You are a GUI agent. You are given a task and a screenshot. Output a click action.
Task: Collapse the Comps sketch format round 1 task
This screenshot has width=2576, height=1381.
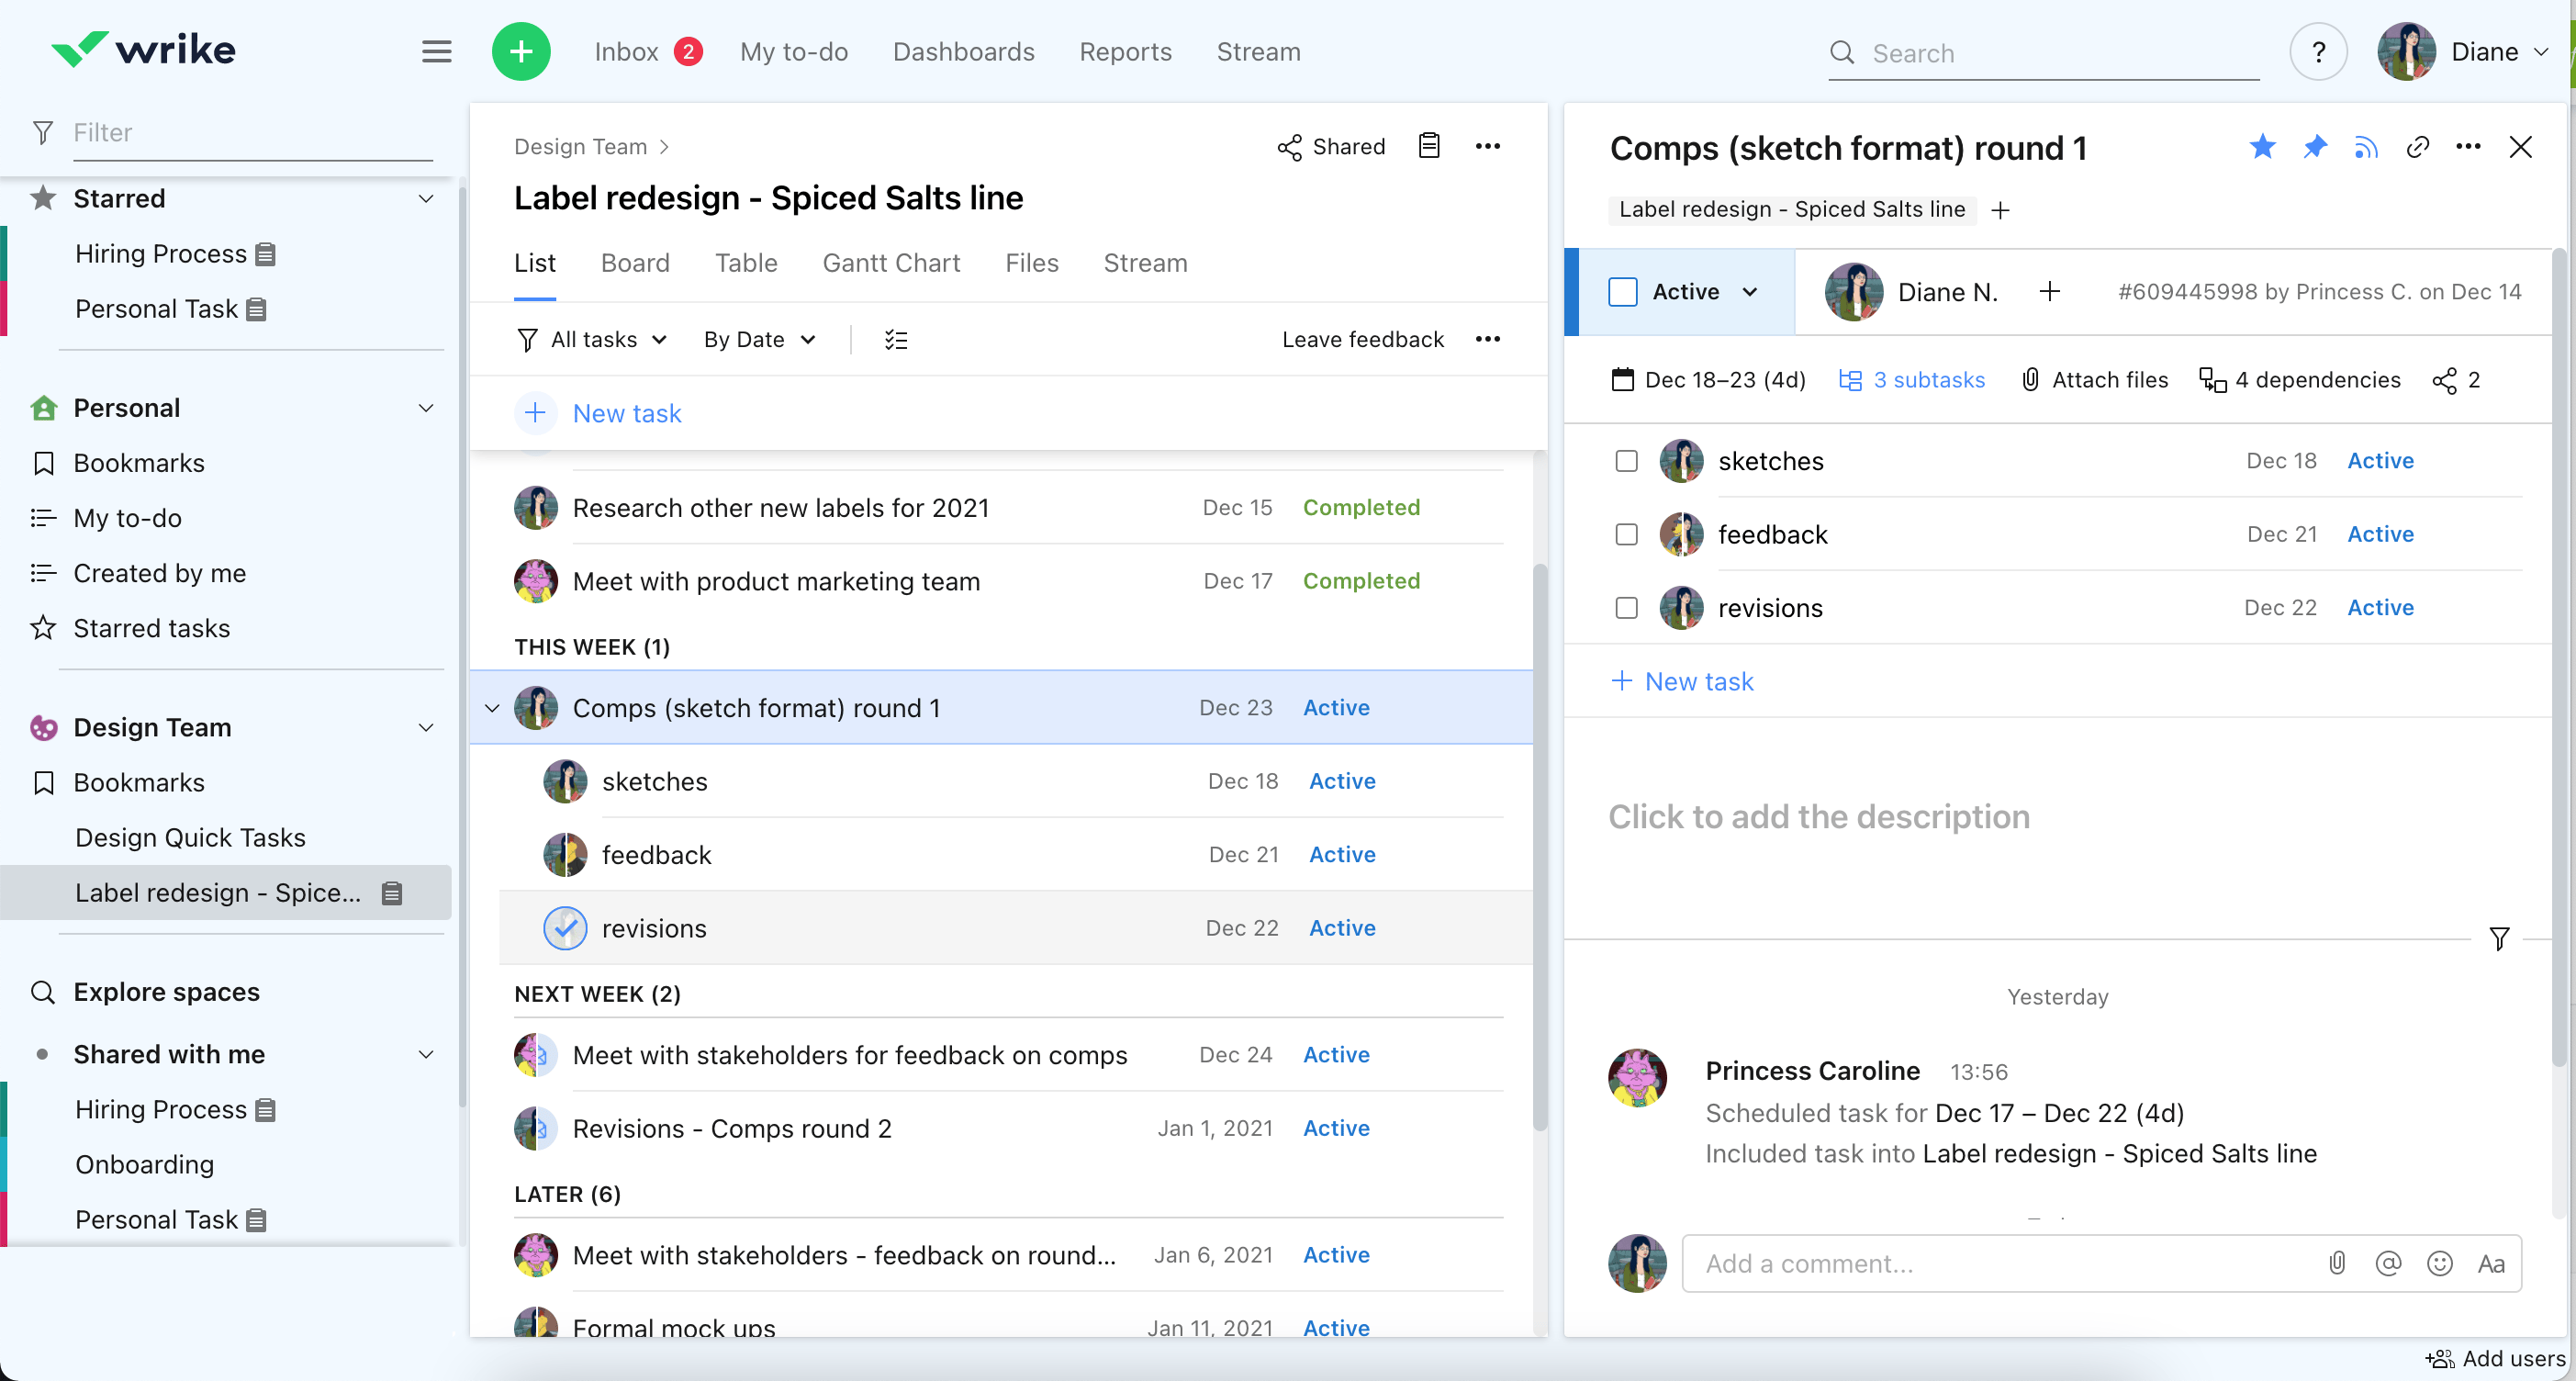[490, 708]
